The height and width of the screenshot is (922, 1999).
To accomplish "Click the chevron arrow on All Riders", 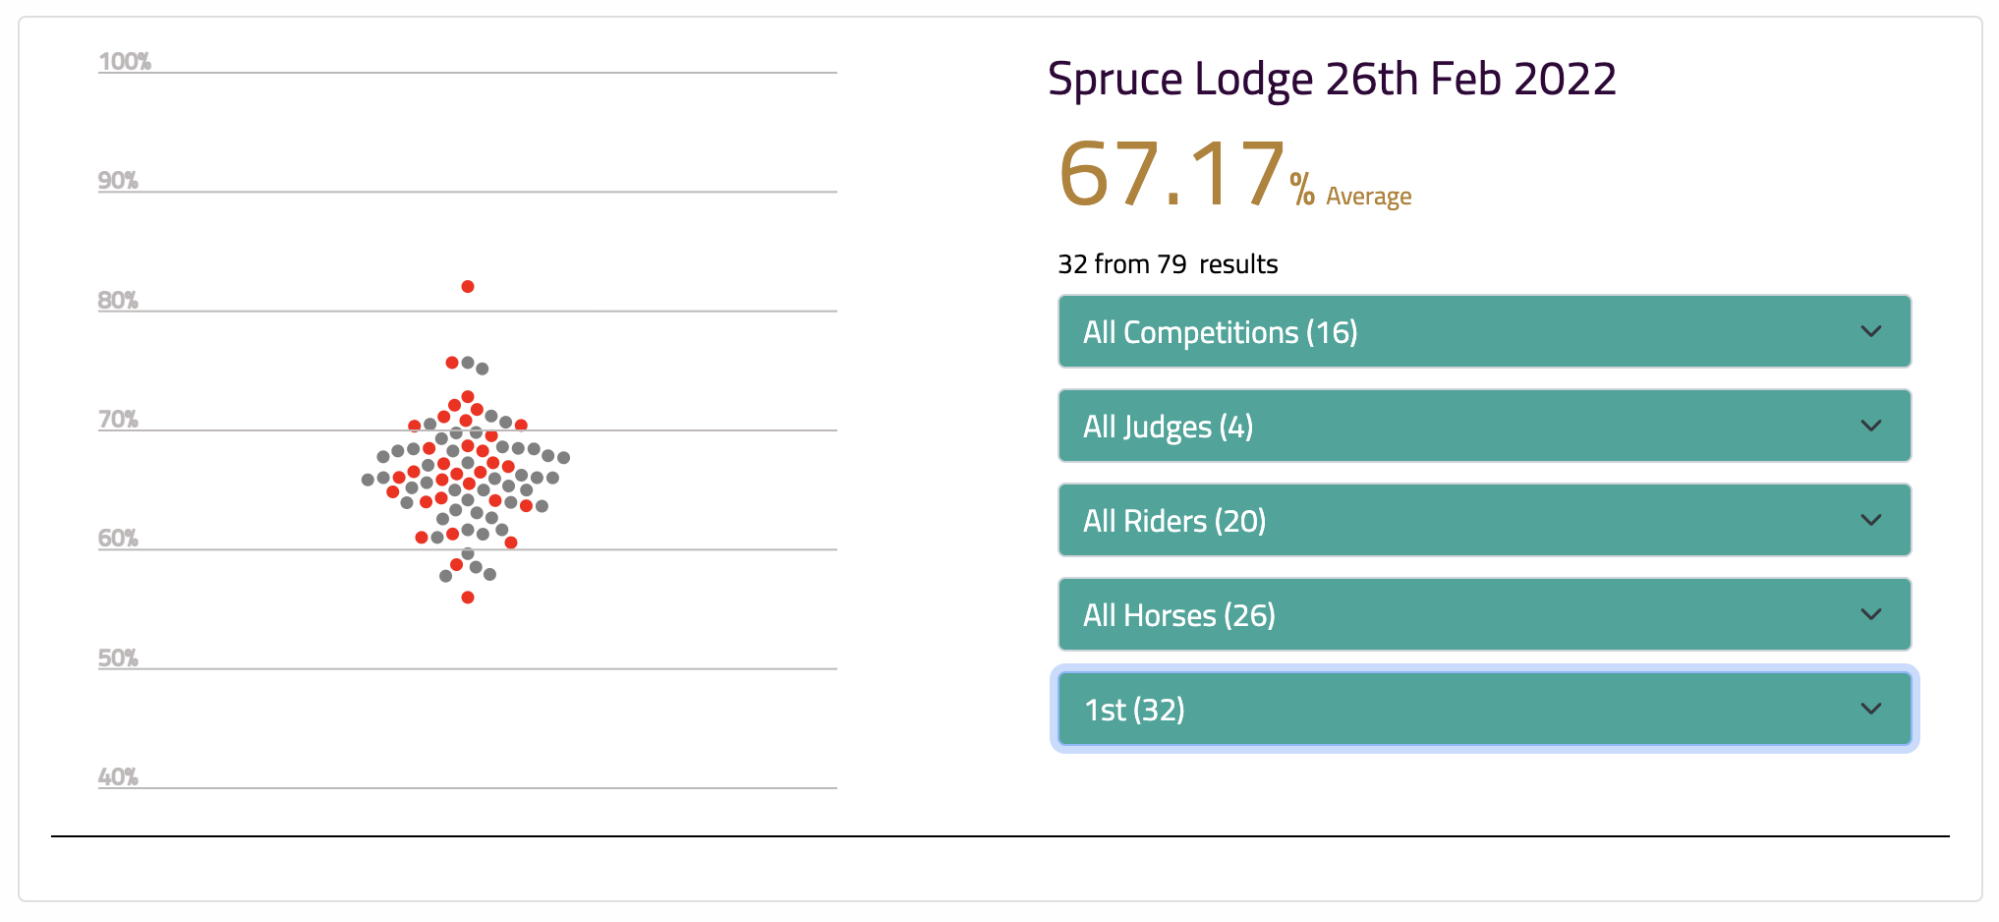I will [x=1870, y=520].
